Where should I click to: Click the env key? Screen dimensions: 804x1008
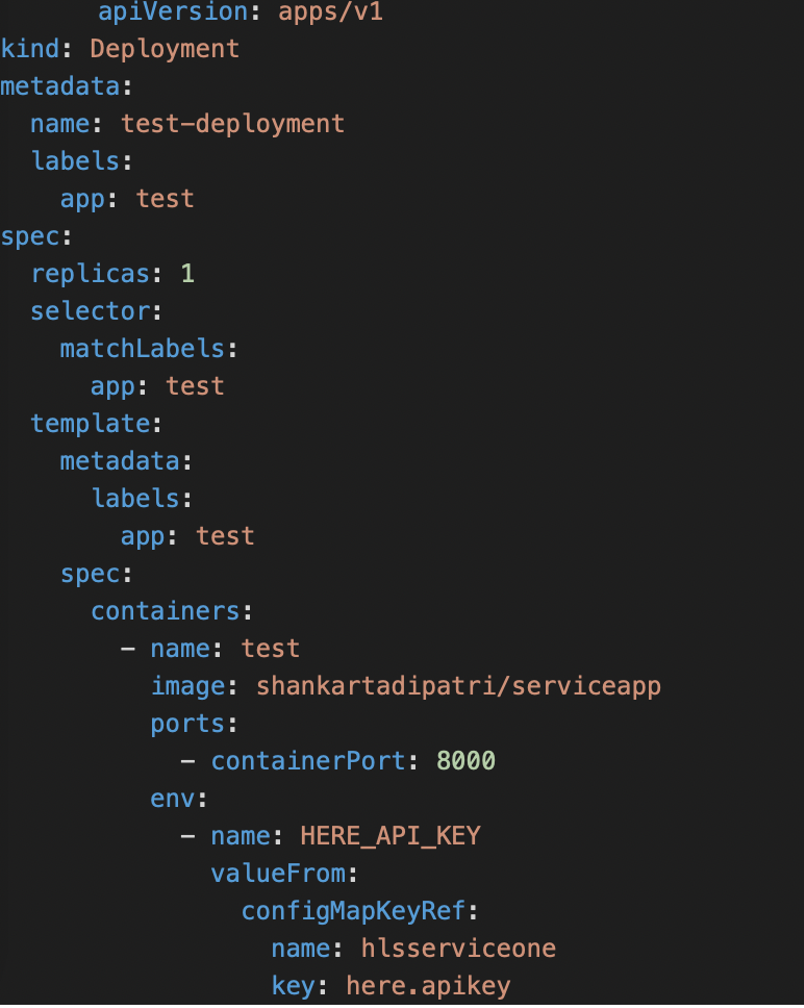(x=172, y=798)
